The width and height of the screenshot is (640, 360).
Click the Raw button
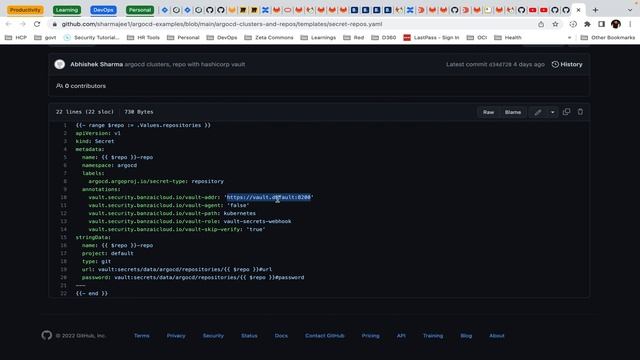[x=488, y=112]
